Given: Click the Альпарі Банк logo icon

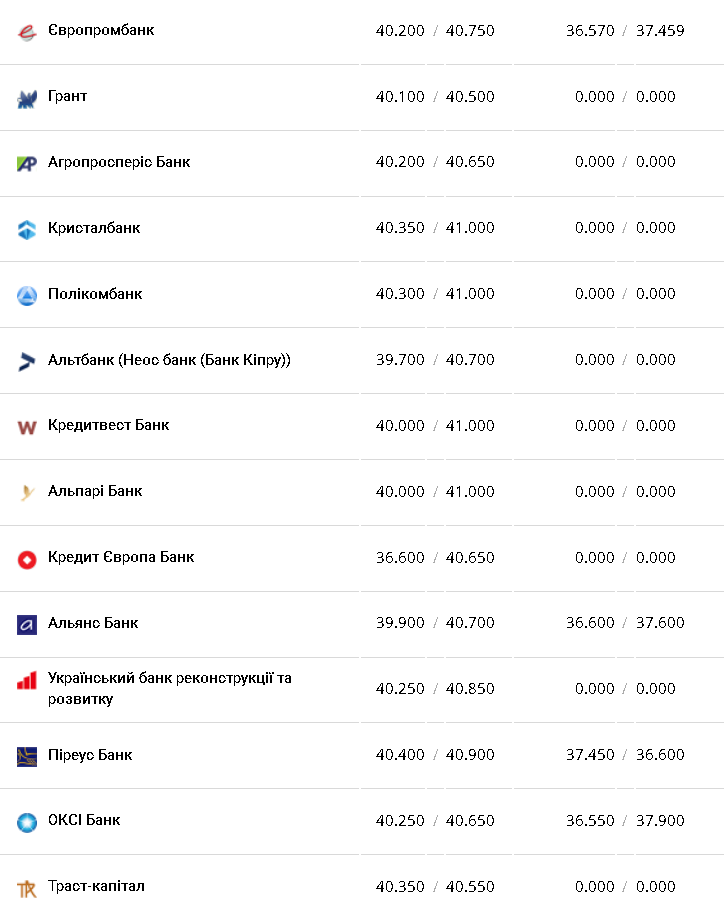Looking at the screenshot, I should coord(27,492).
